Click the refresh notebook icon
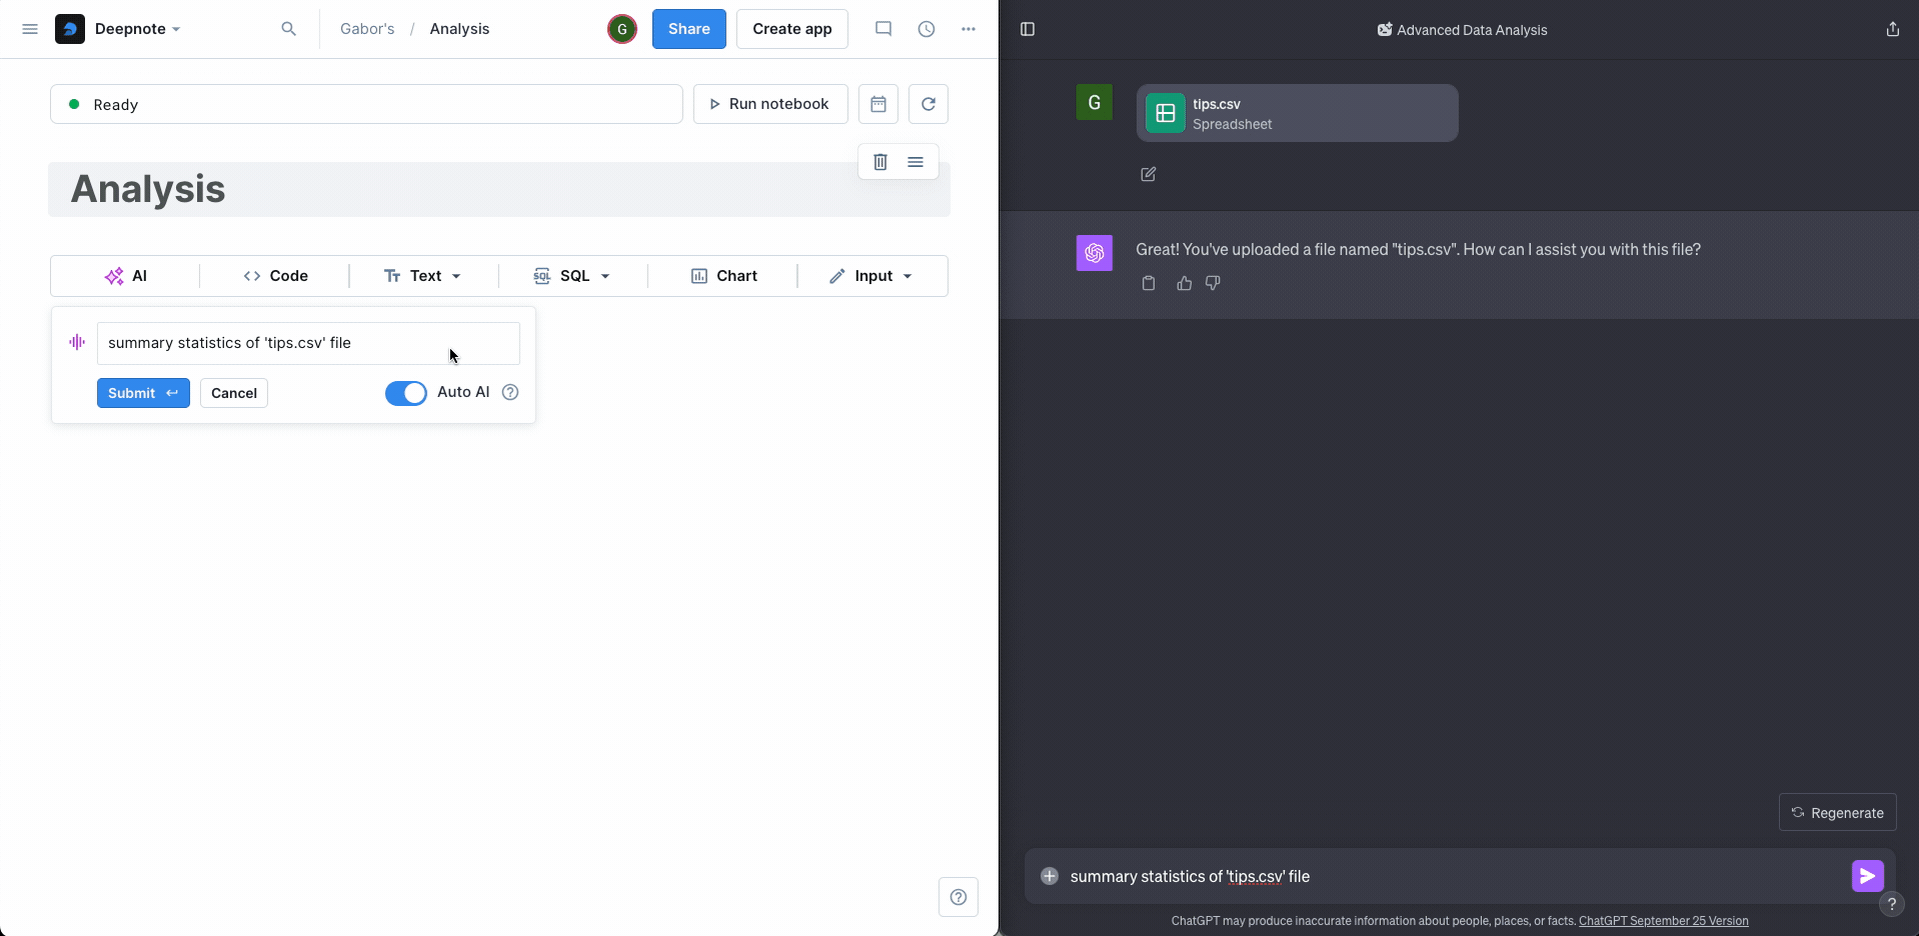Screen dimensions: 1919x936 (928, 104)
